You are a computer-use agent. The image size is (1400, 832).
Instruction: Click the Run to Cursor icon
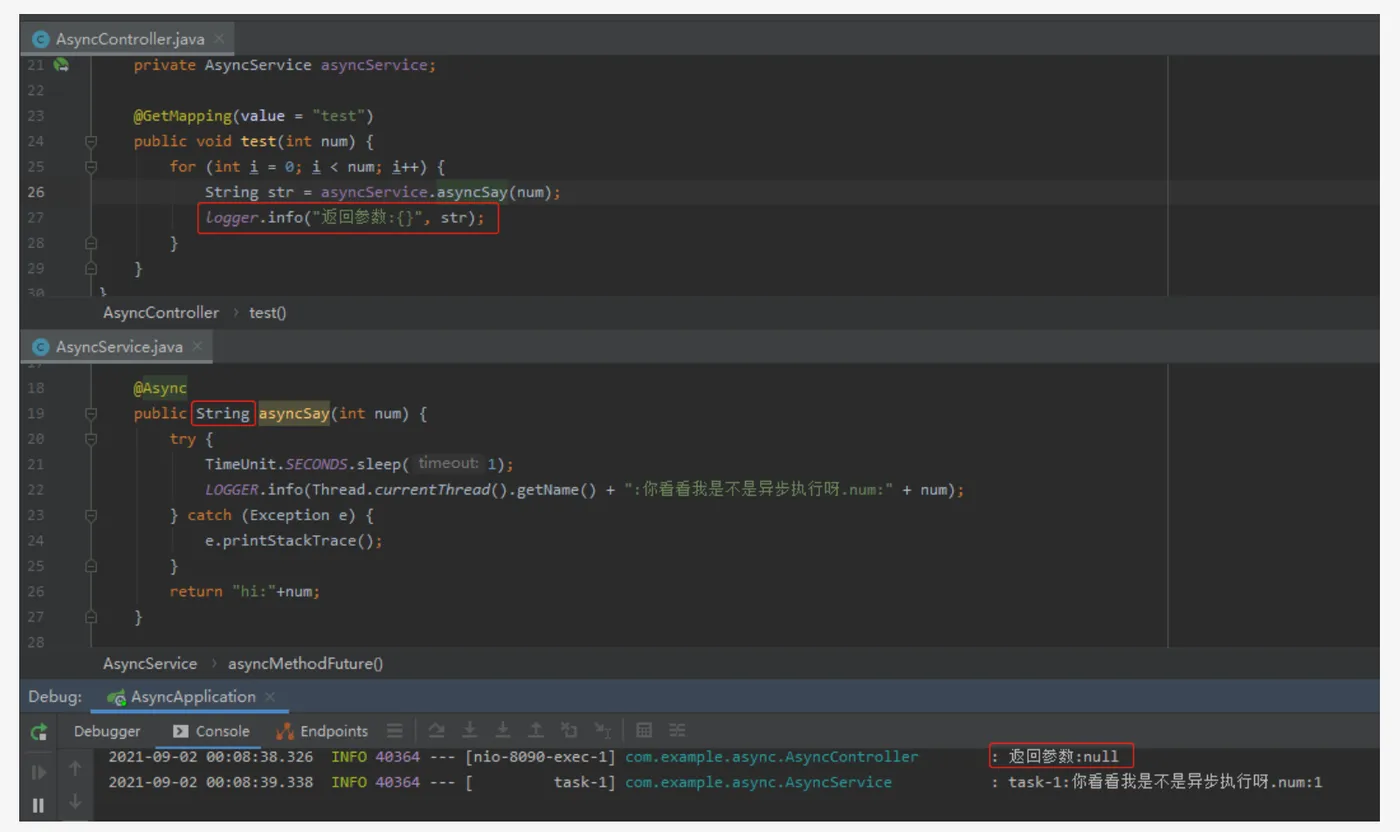pos(602,731)
